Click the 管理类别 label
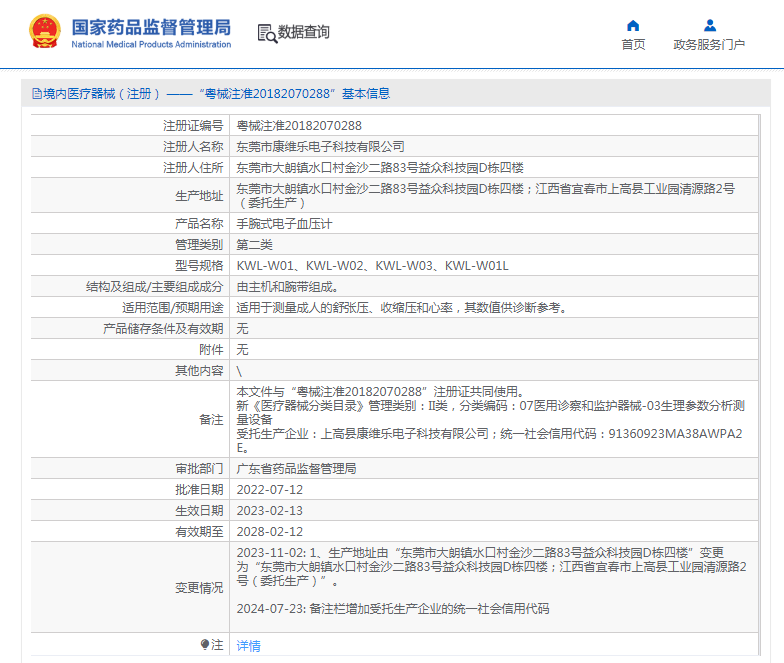784x663 pixels. click(x=199, y=244)
